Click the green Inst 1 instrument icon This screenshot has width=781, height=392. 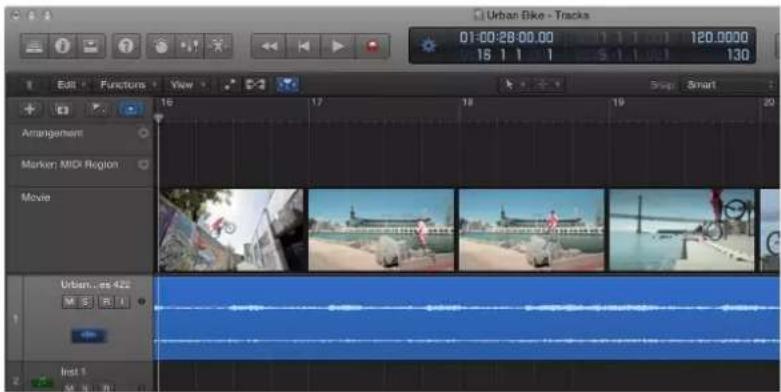click(42, 383)
